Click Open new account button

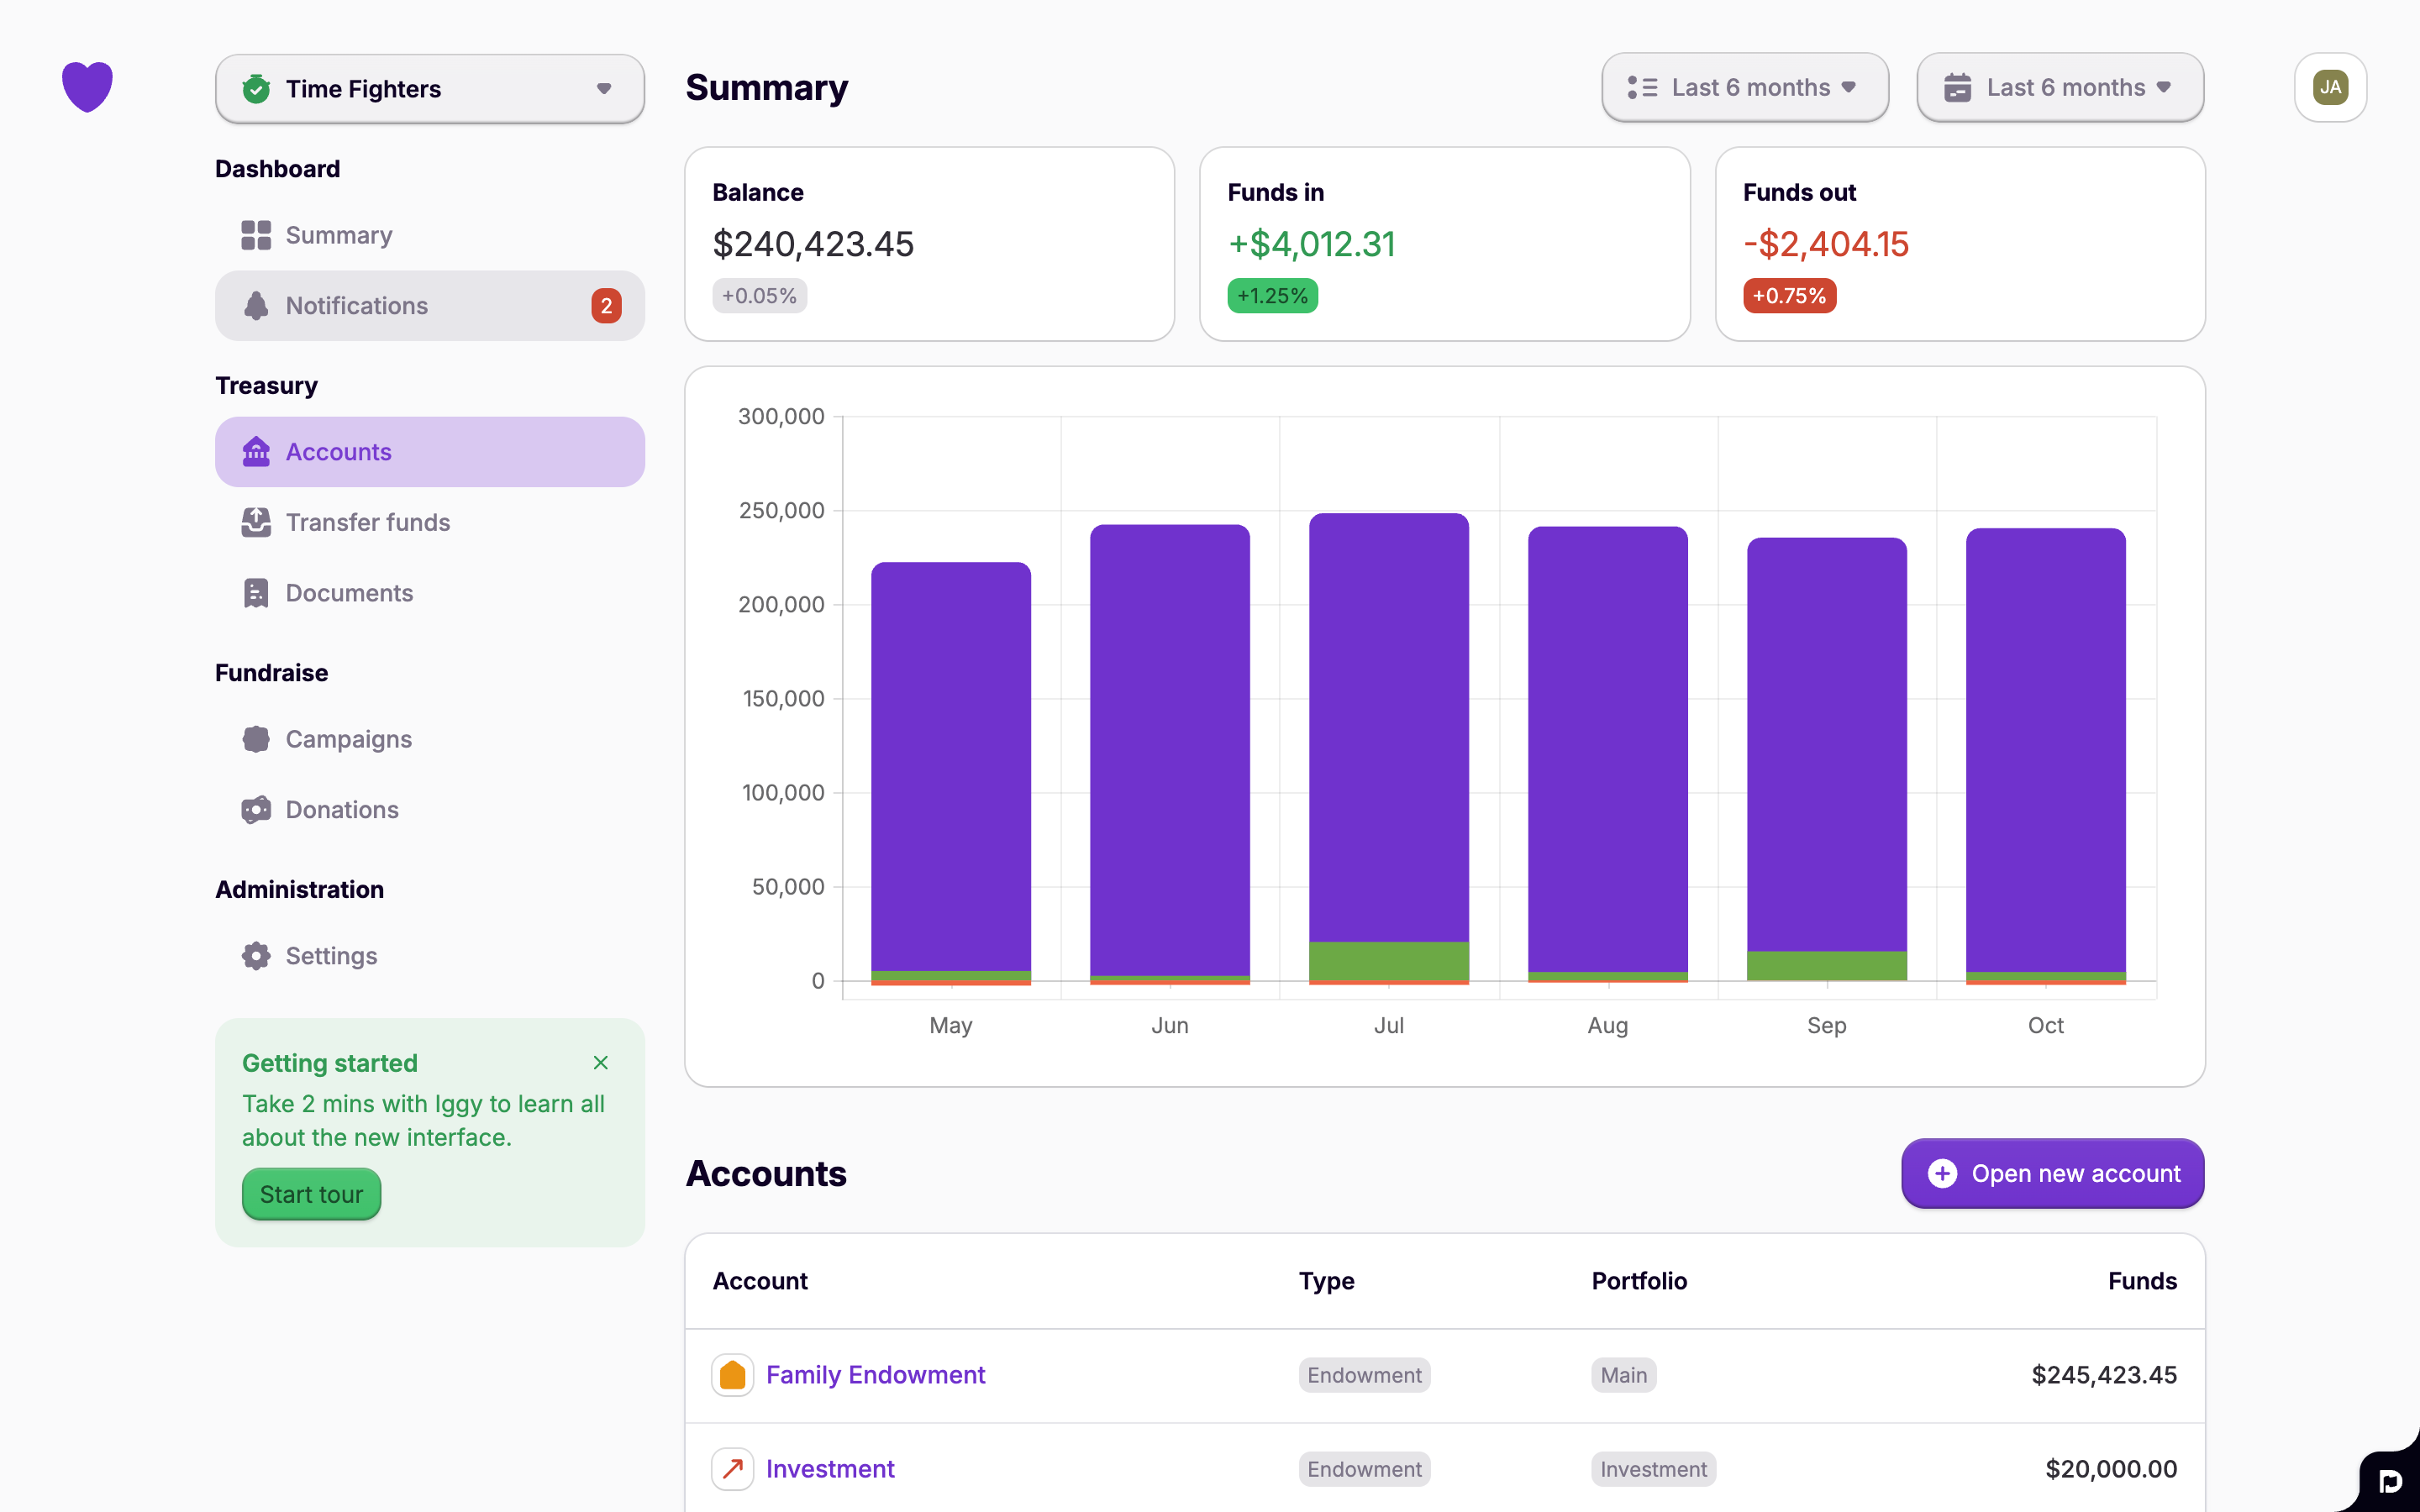point(2052,1173)
